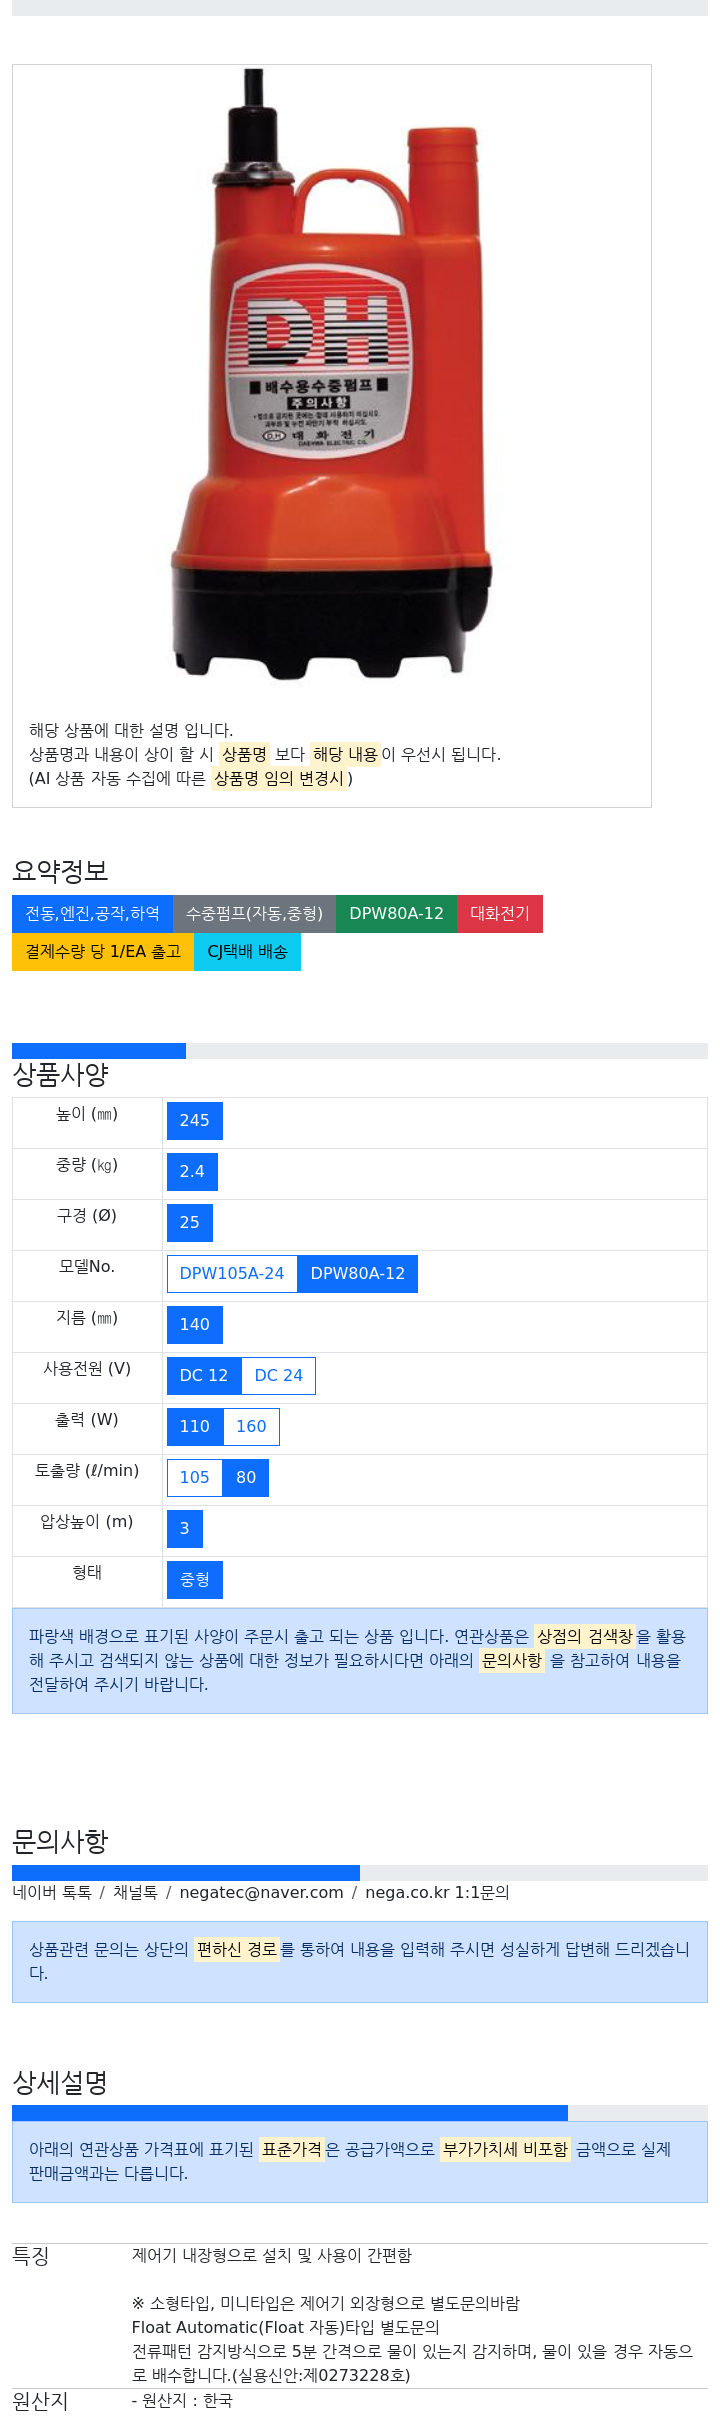Click the 중형 type value
The height and width of the screenshot is (2421, 720).
194,1580
